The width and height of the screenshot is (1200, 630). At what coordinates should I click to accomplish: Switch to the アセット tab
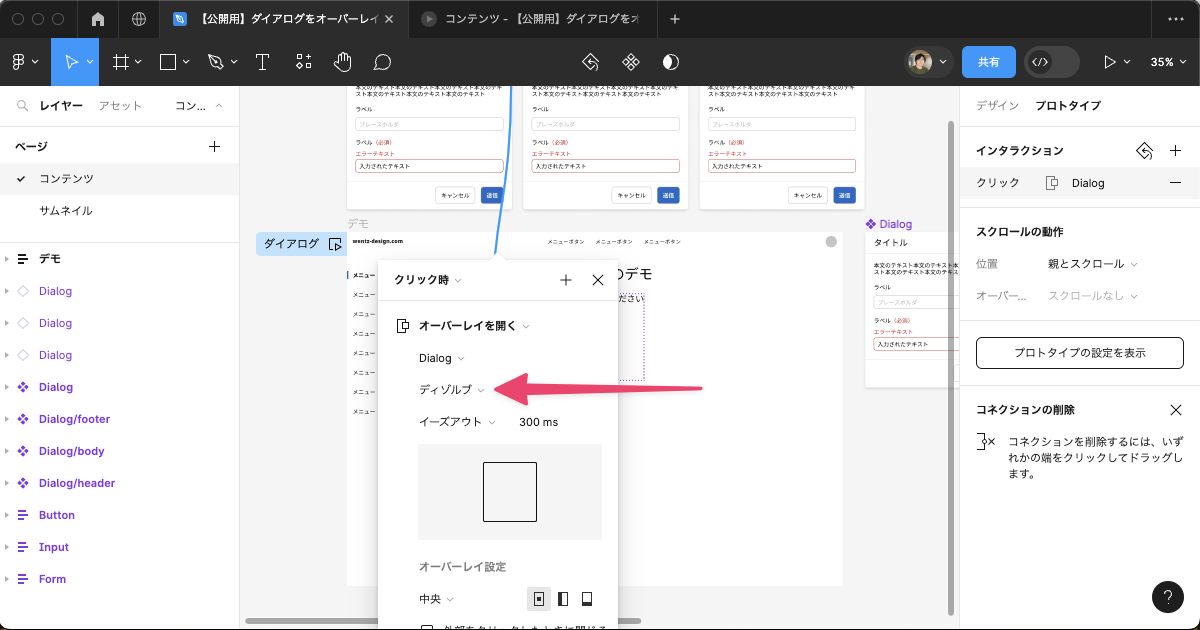(x=120, y=106)
